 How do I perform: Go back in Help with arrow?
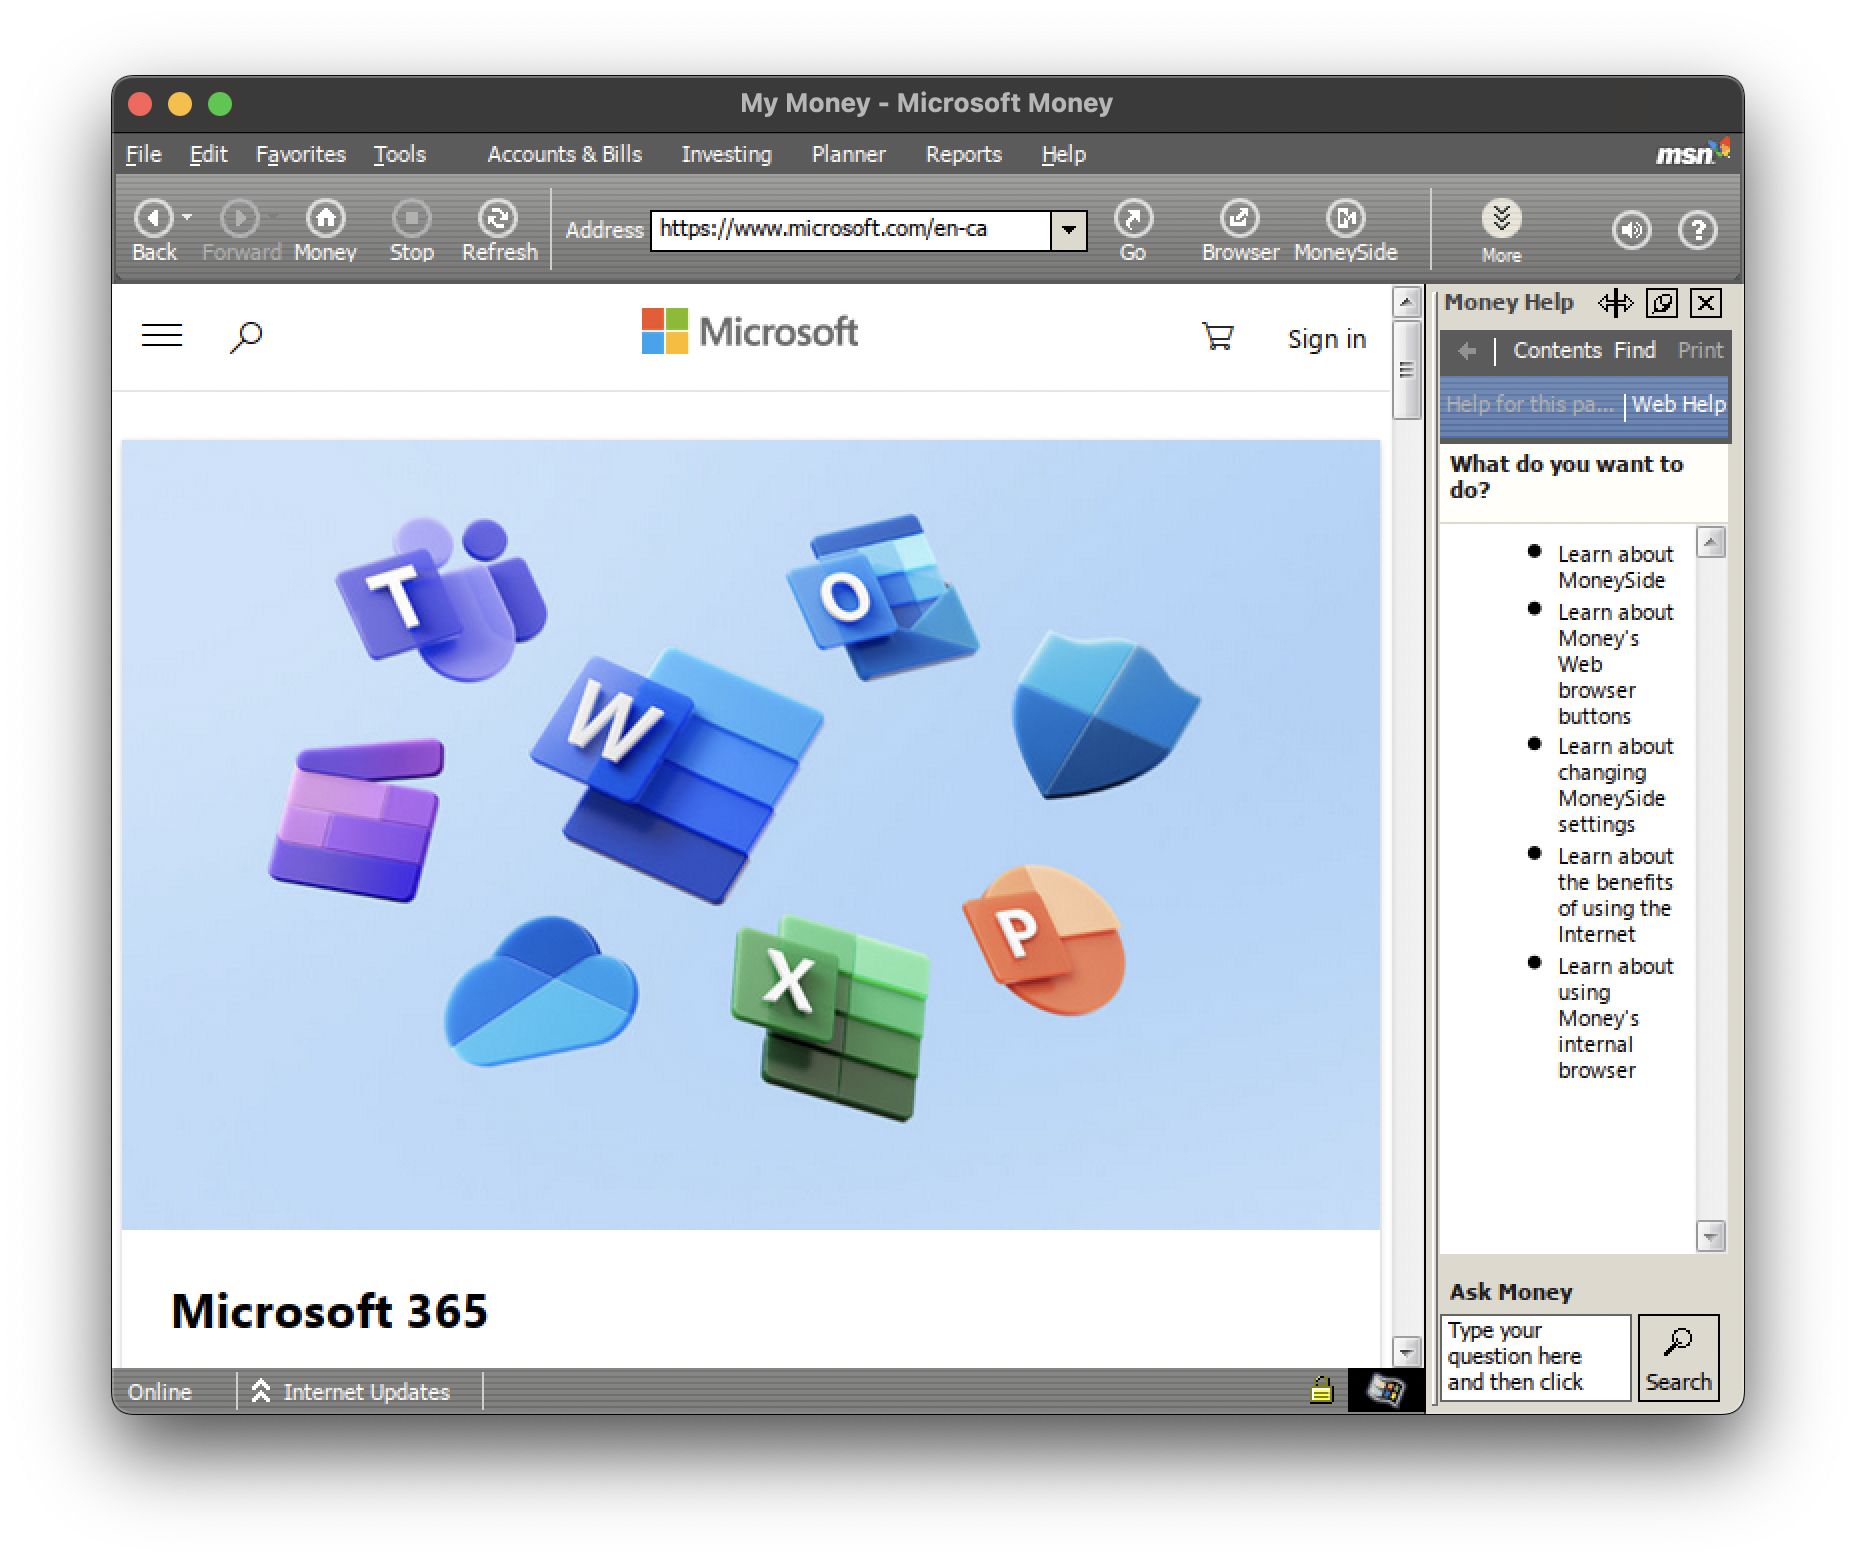(x=1467, y=351)
